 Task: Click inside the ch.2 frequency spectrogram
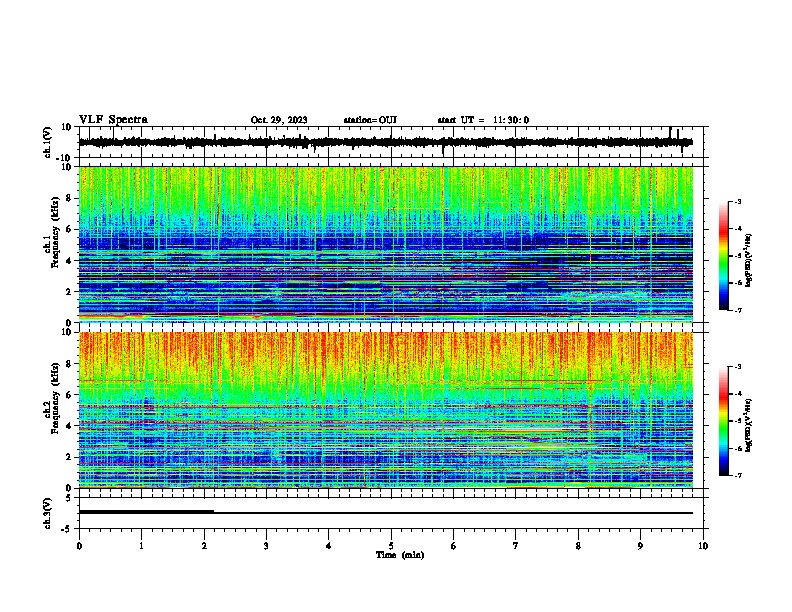386,410
